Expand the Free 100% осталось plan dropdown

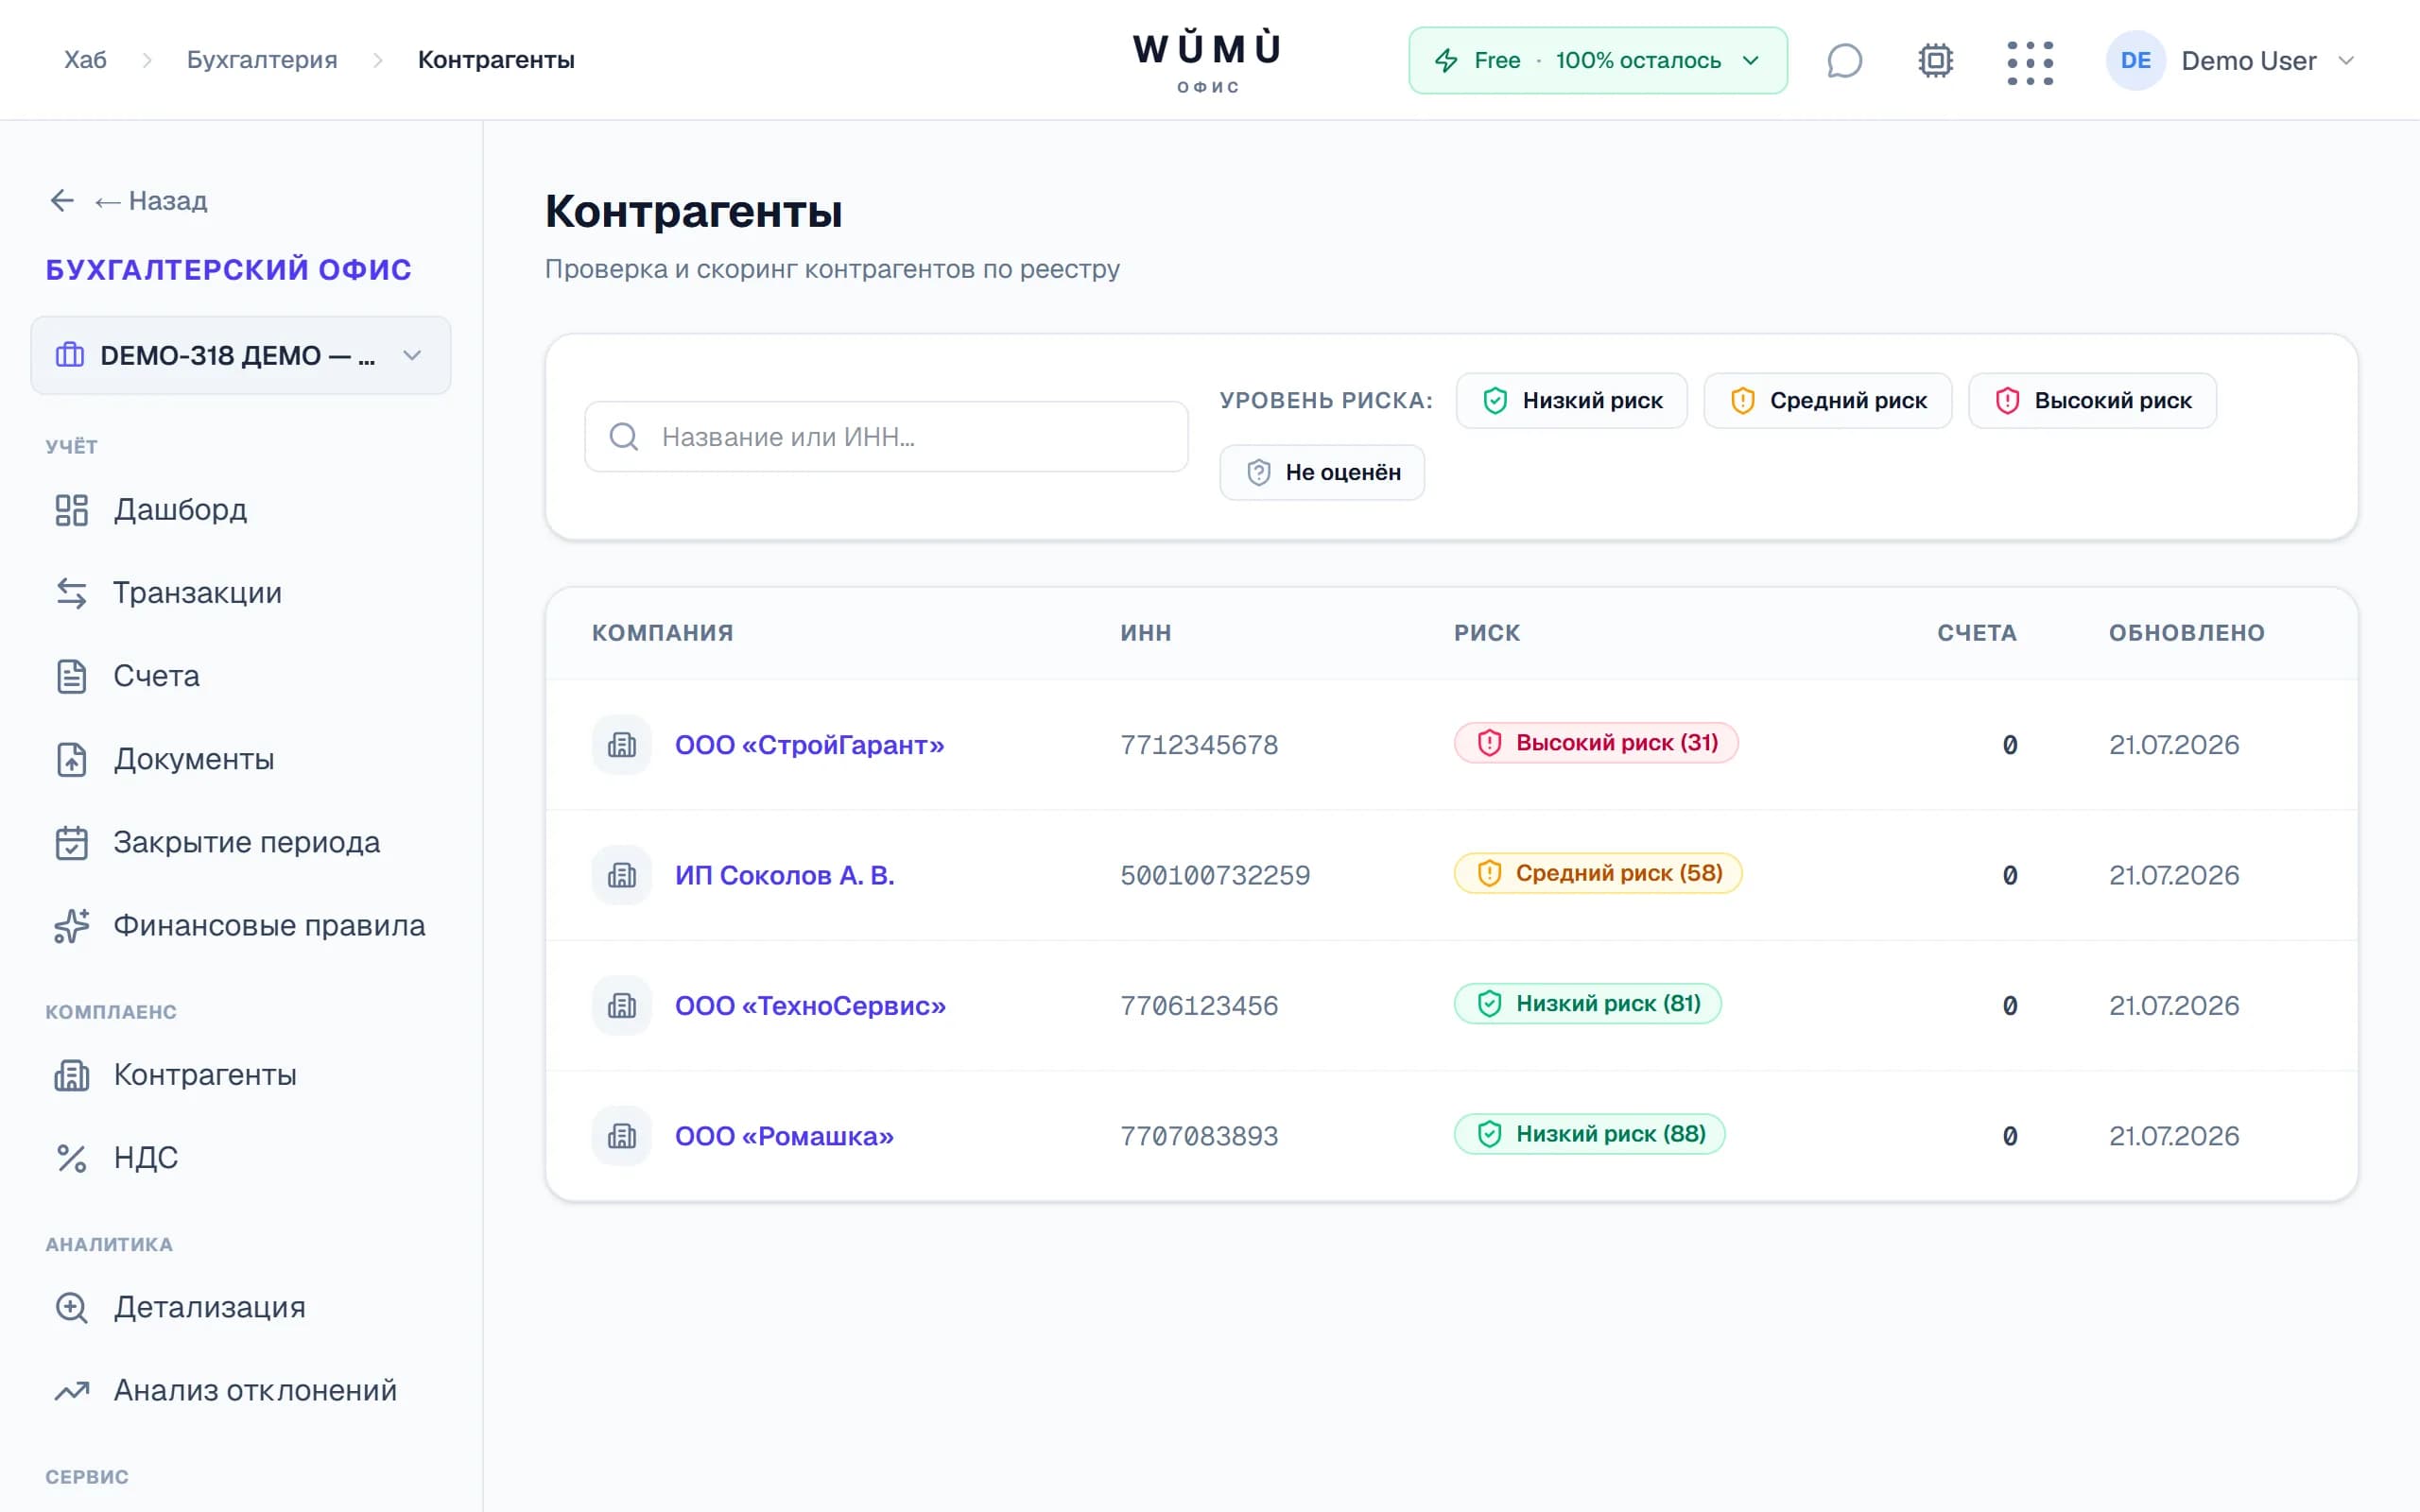pyautogui.click(x=1597, y=60)
